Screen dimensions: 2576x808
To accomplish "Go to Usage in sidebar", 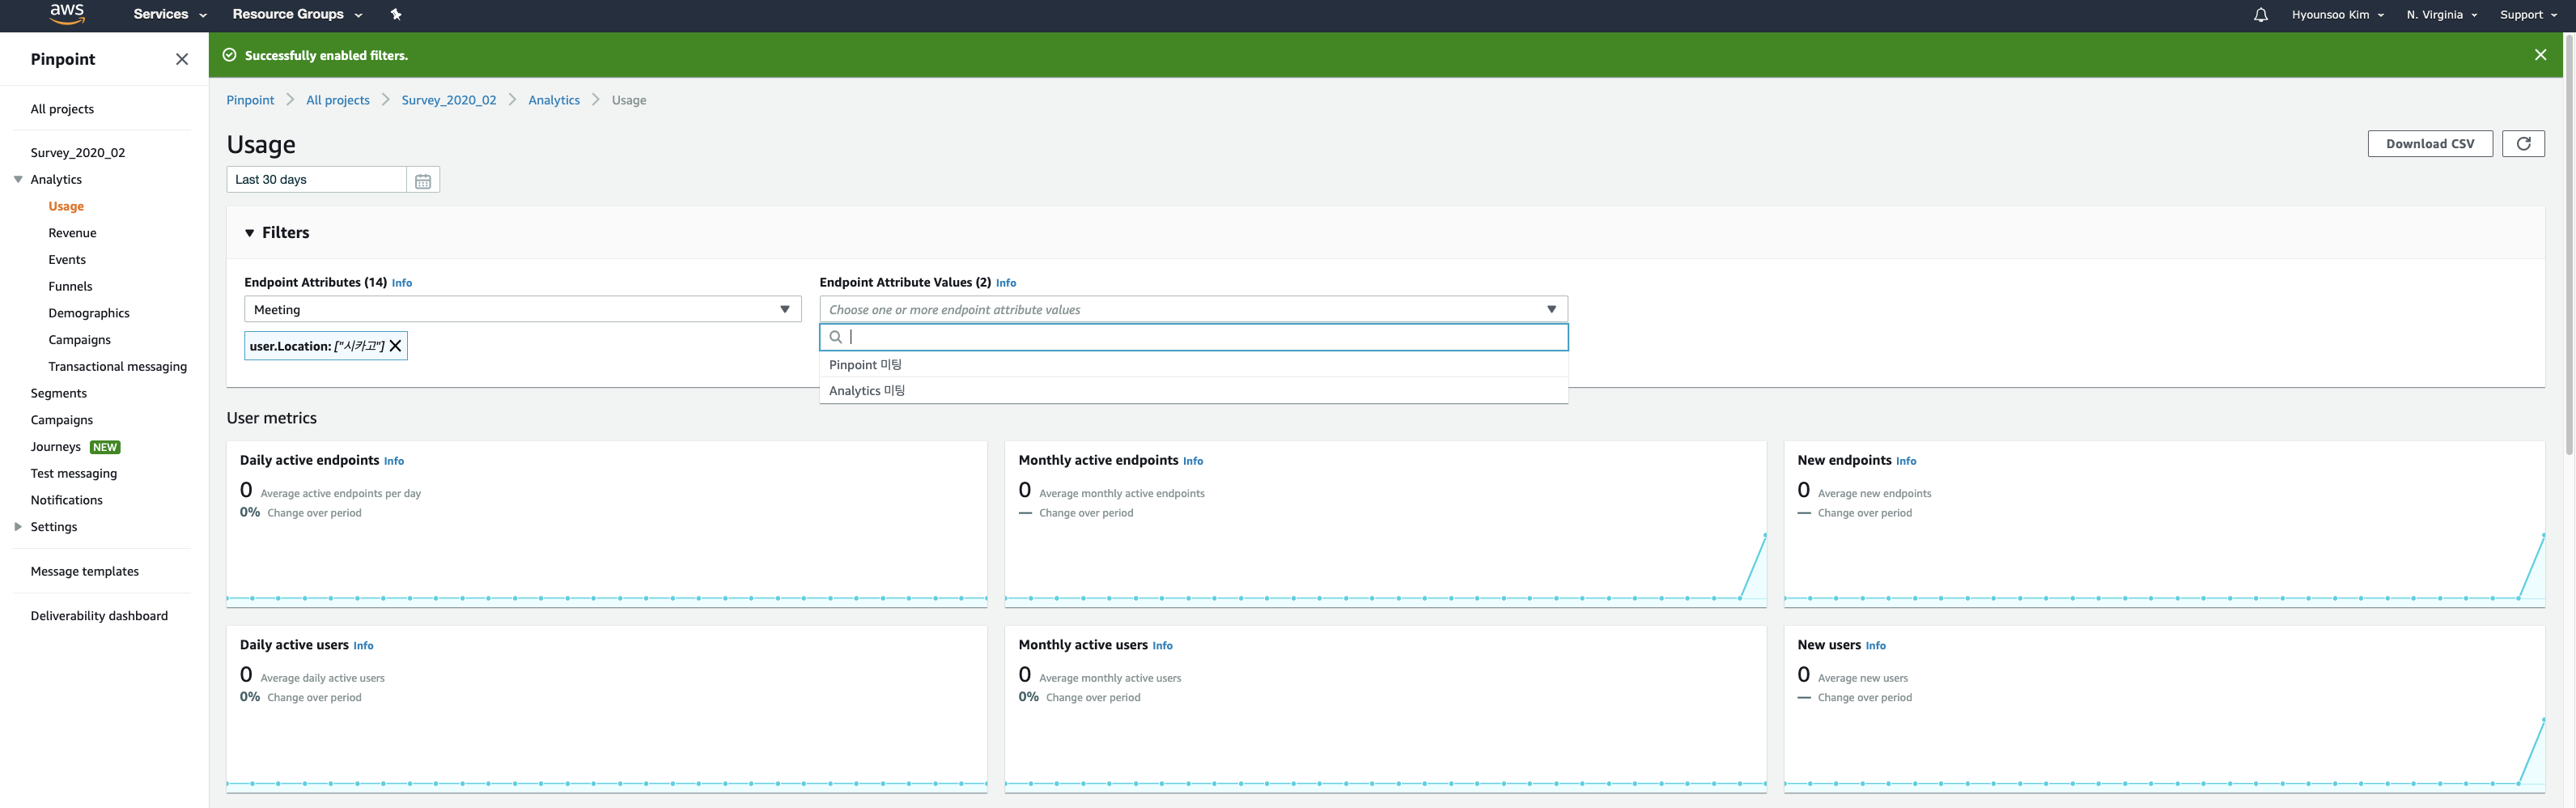I will pyautogui.click(x=66, y=206).
